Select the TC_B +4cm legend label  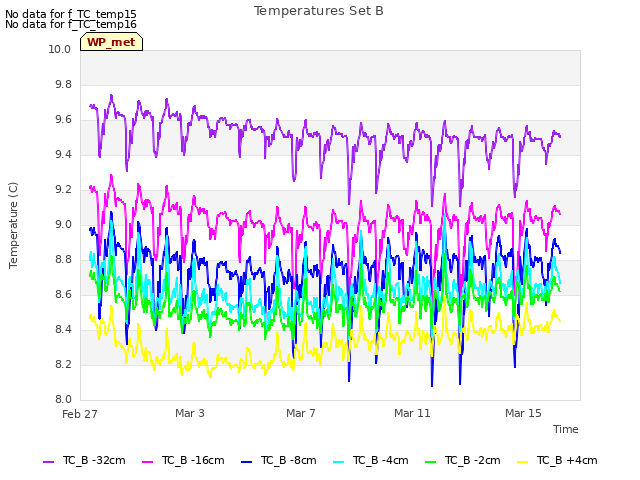[x=567, y=460]
